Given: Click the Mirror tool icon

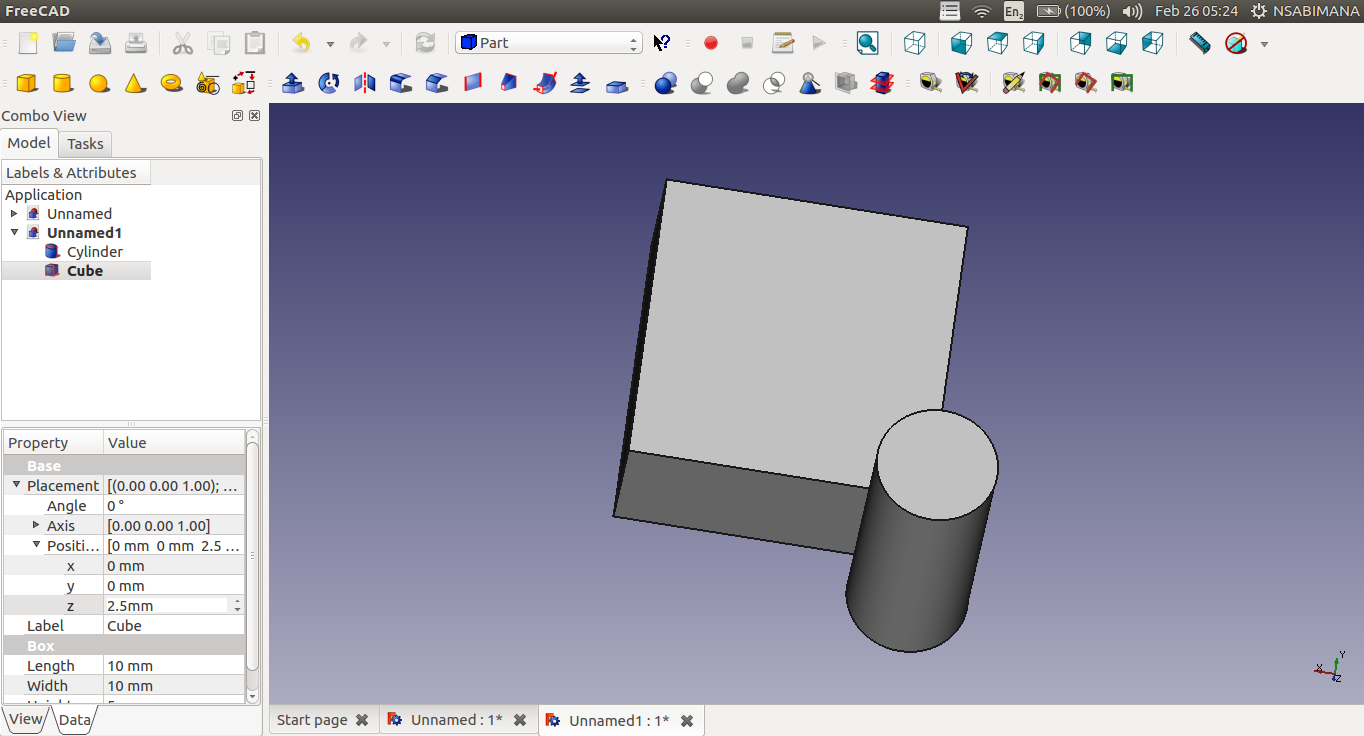Looking at the screenshot, I should tap(365, 83).
